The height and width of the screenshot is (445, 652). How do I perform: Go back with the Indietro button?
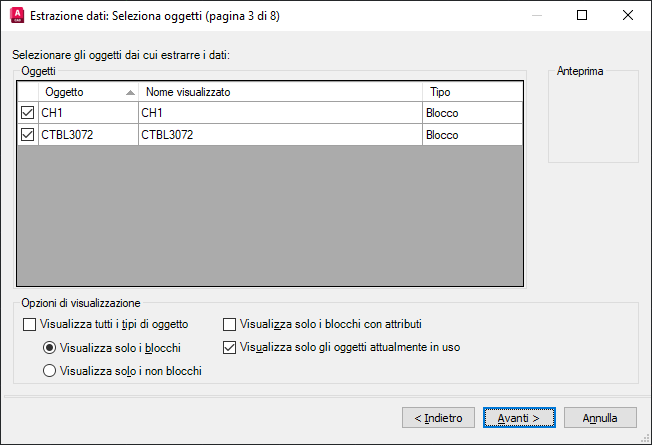(x=438, y=417)
